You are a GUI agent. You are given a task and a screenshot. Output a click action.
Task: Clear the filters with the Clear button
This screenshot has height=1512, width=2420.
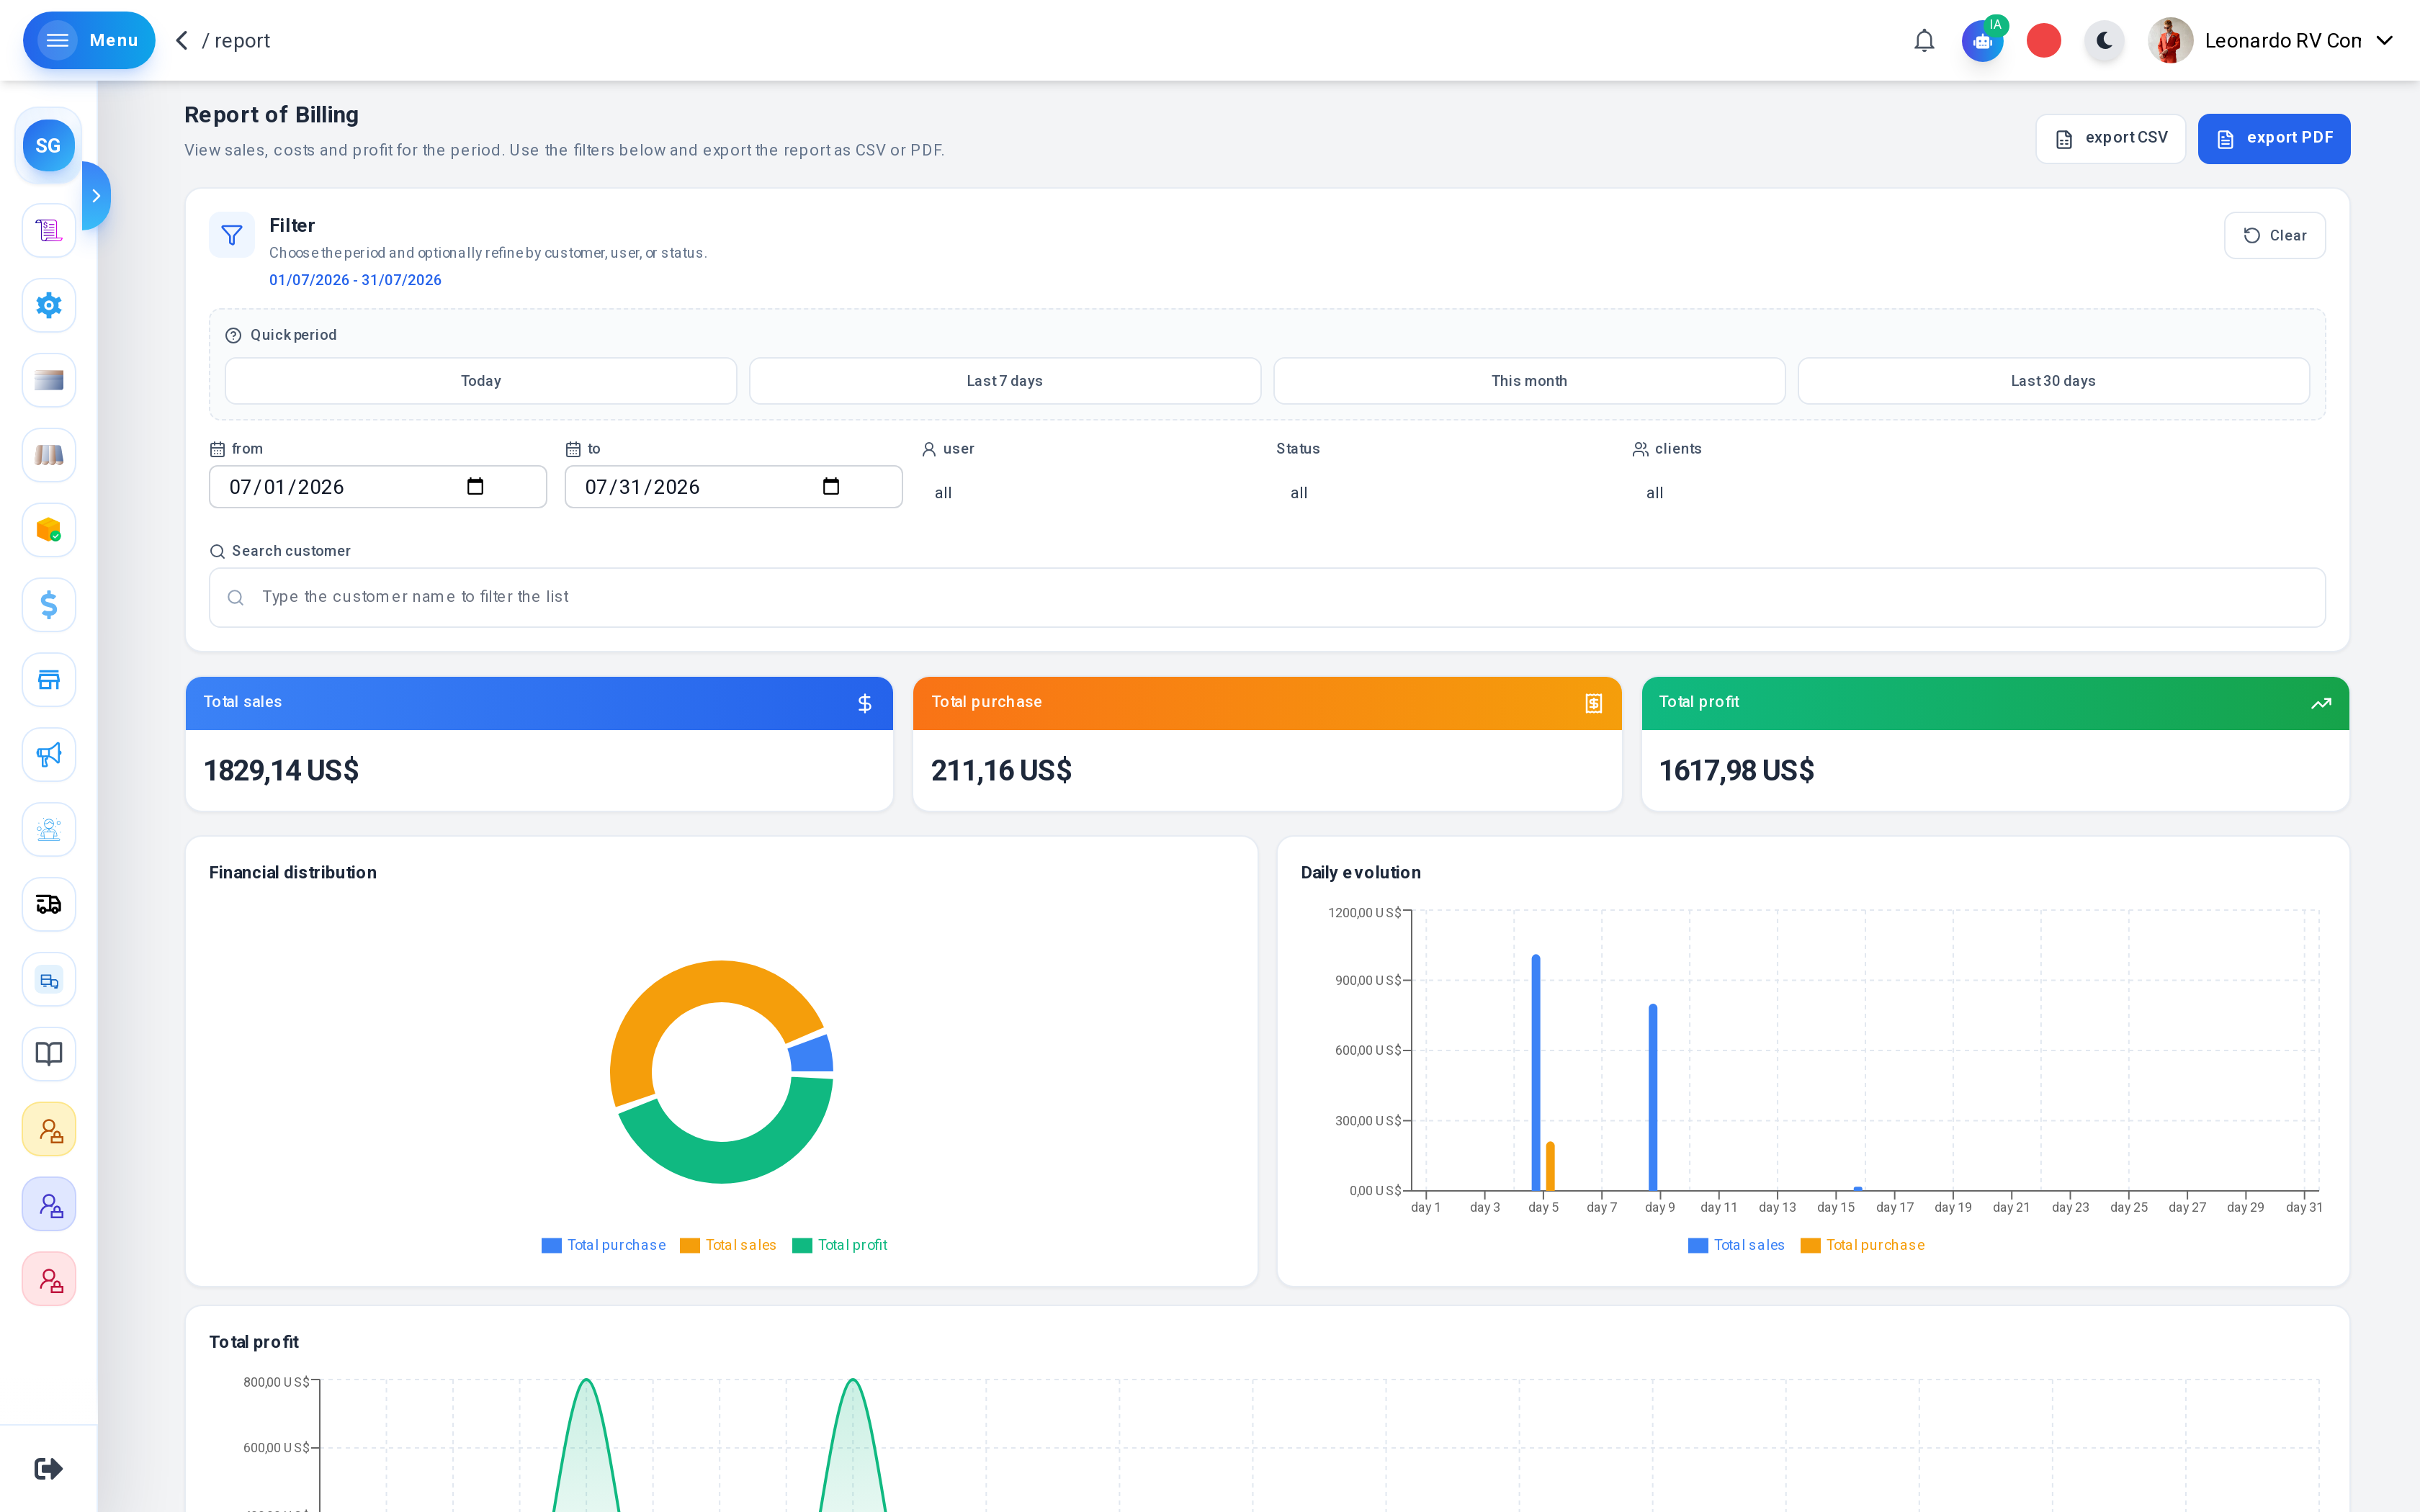pyautogui.click(x=2274, y=235)
